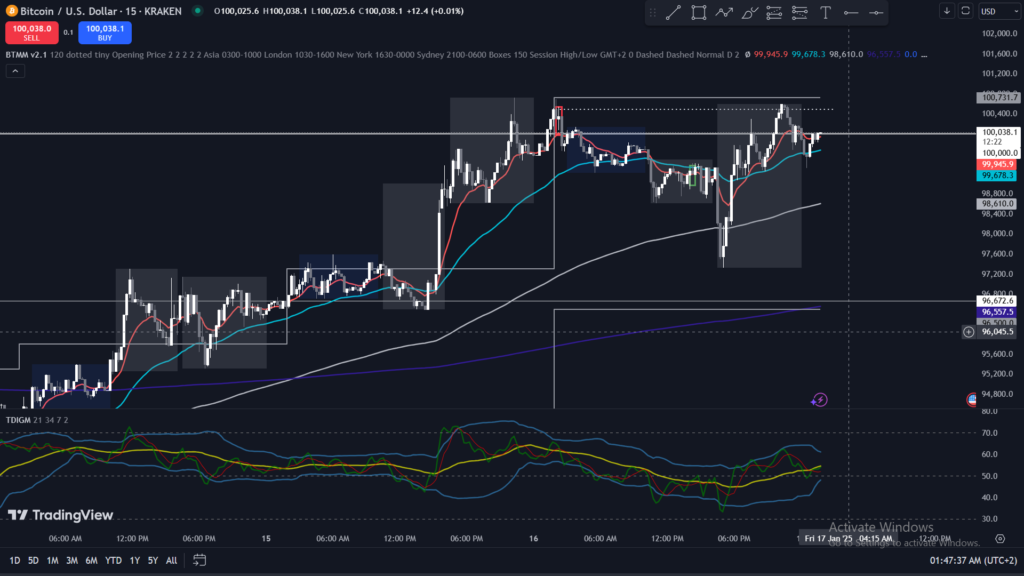Select the brush drawing tool

point(749,12)
